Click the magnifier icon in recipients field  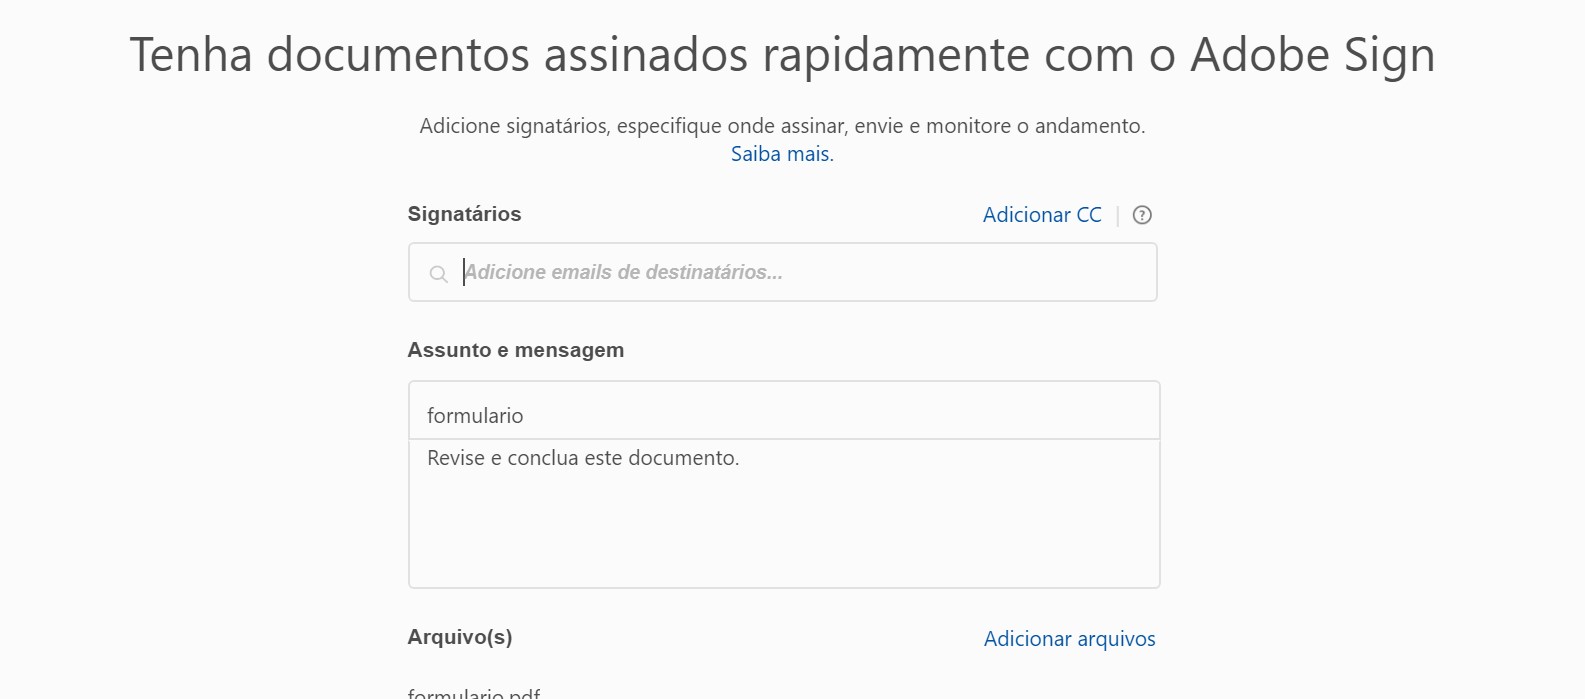click(x=438, y=273)
